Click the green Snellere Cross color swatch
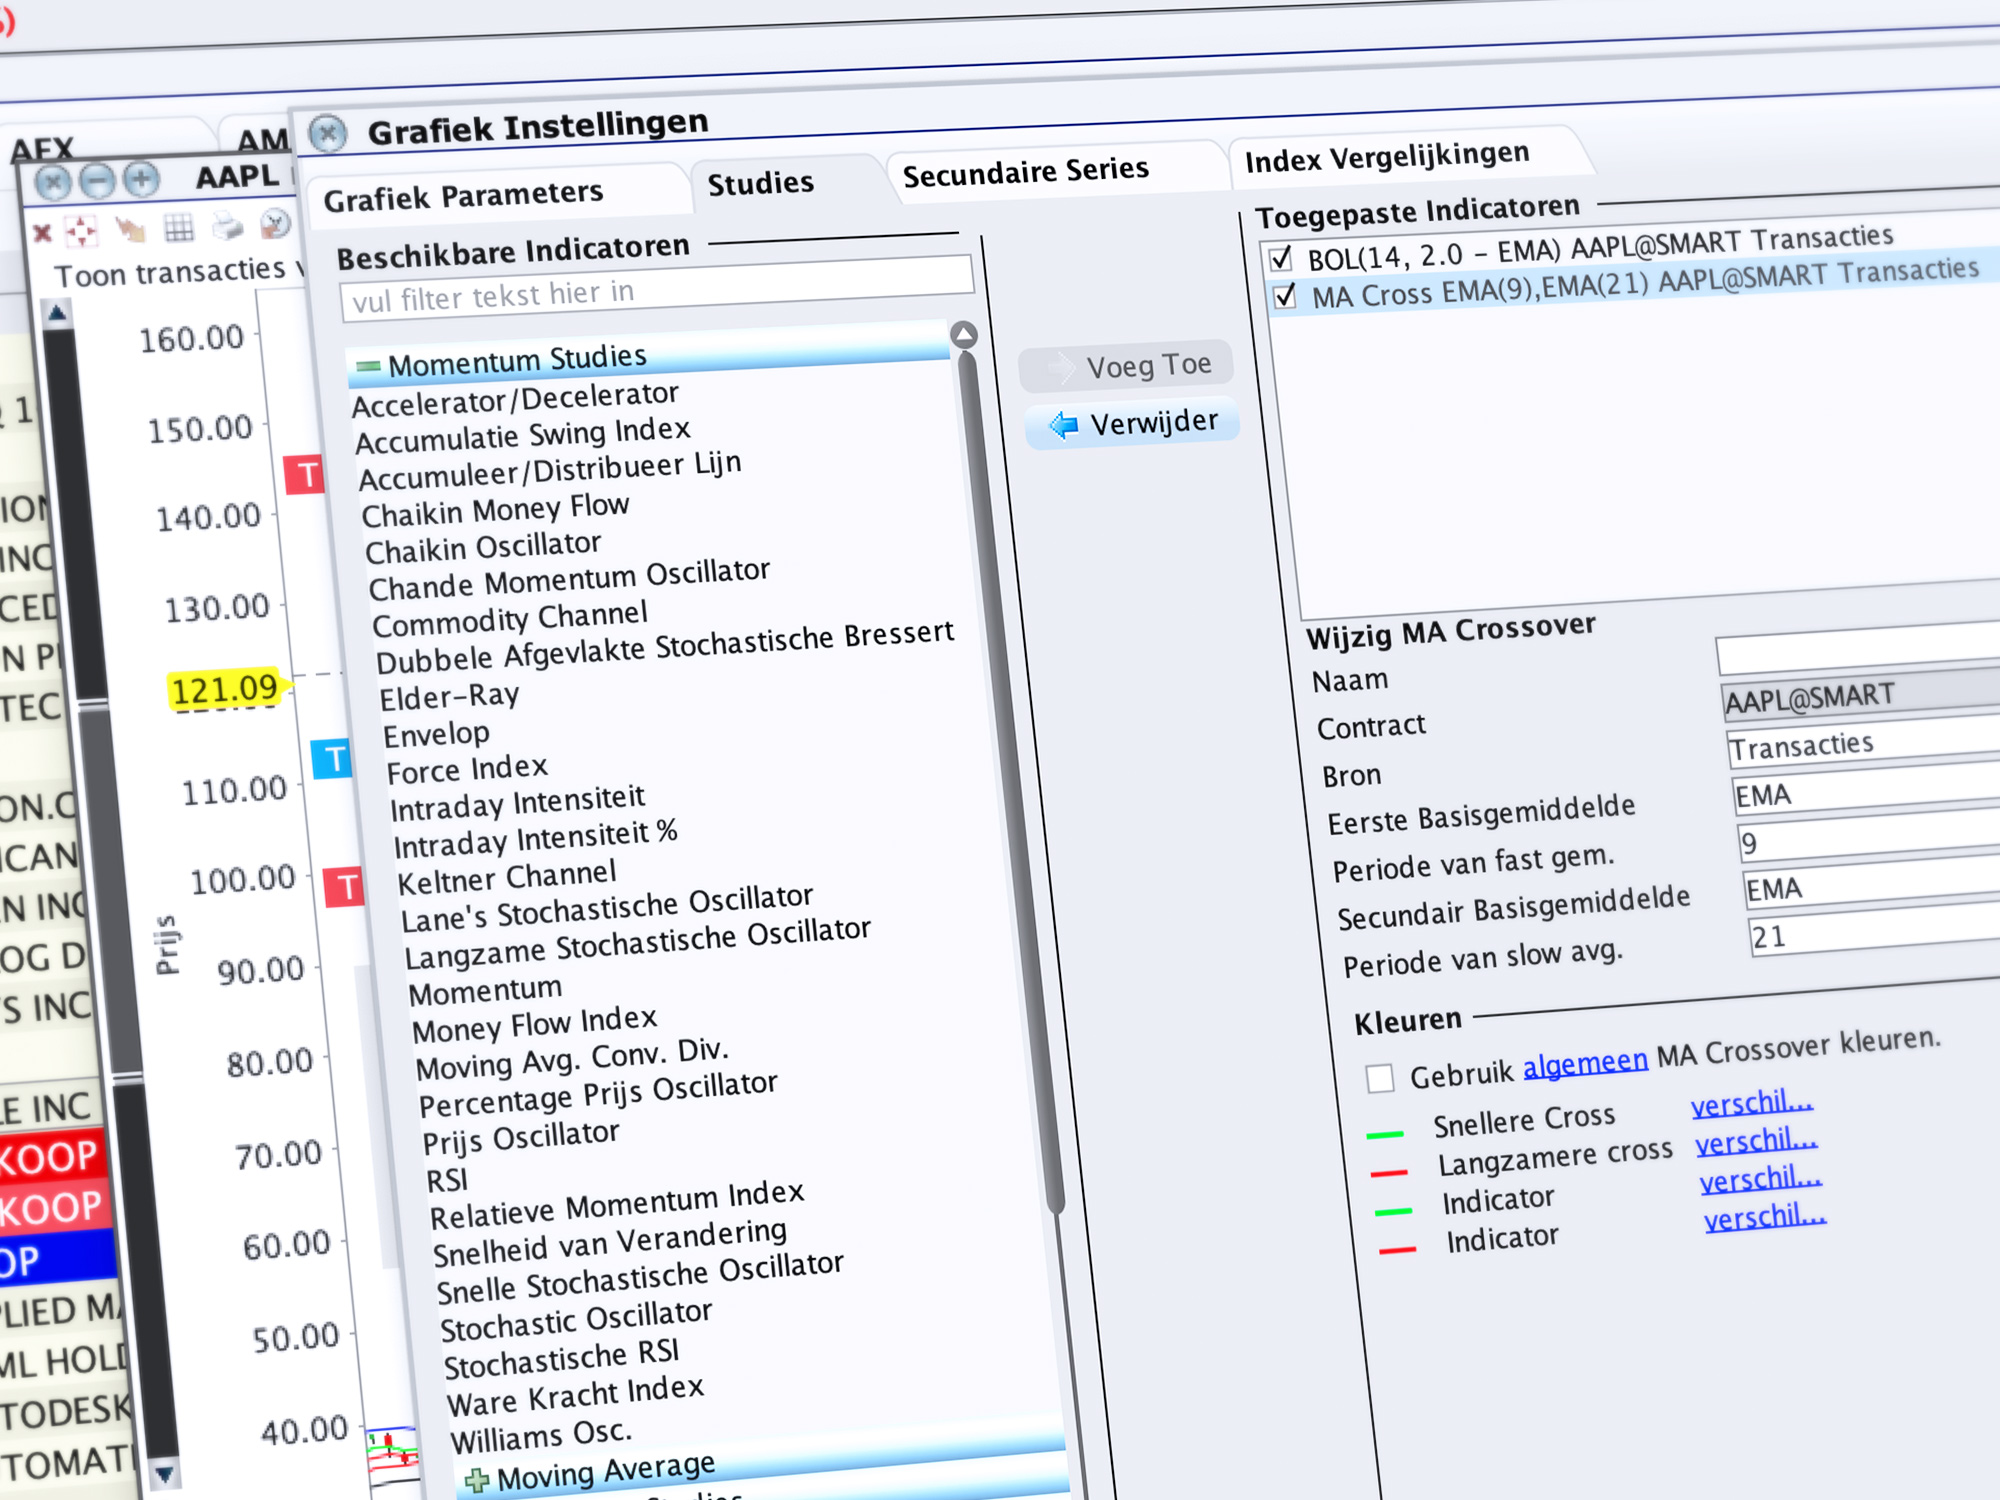Image resolution: width=2000 pixels, height=1500 pixels. [1385, 1135]
